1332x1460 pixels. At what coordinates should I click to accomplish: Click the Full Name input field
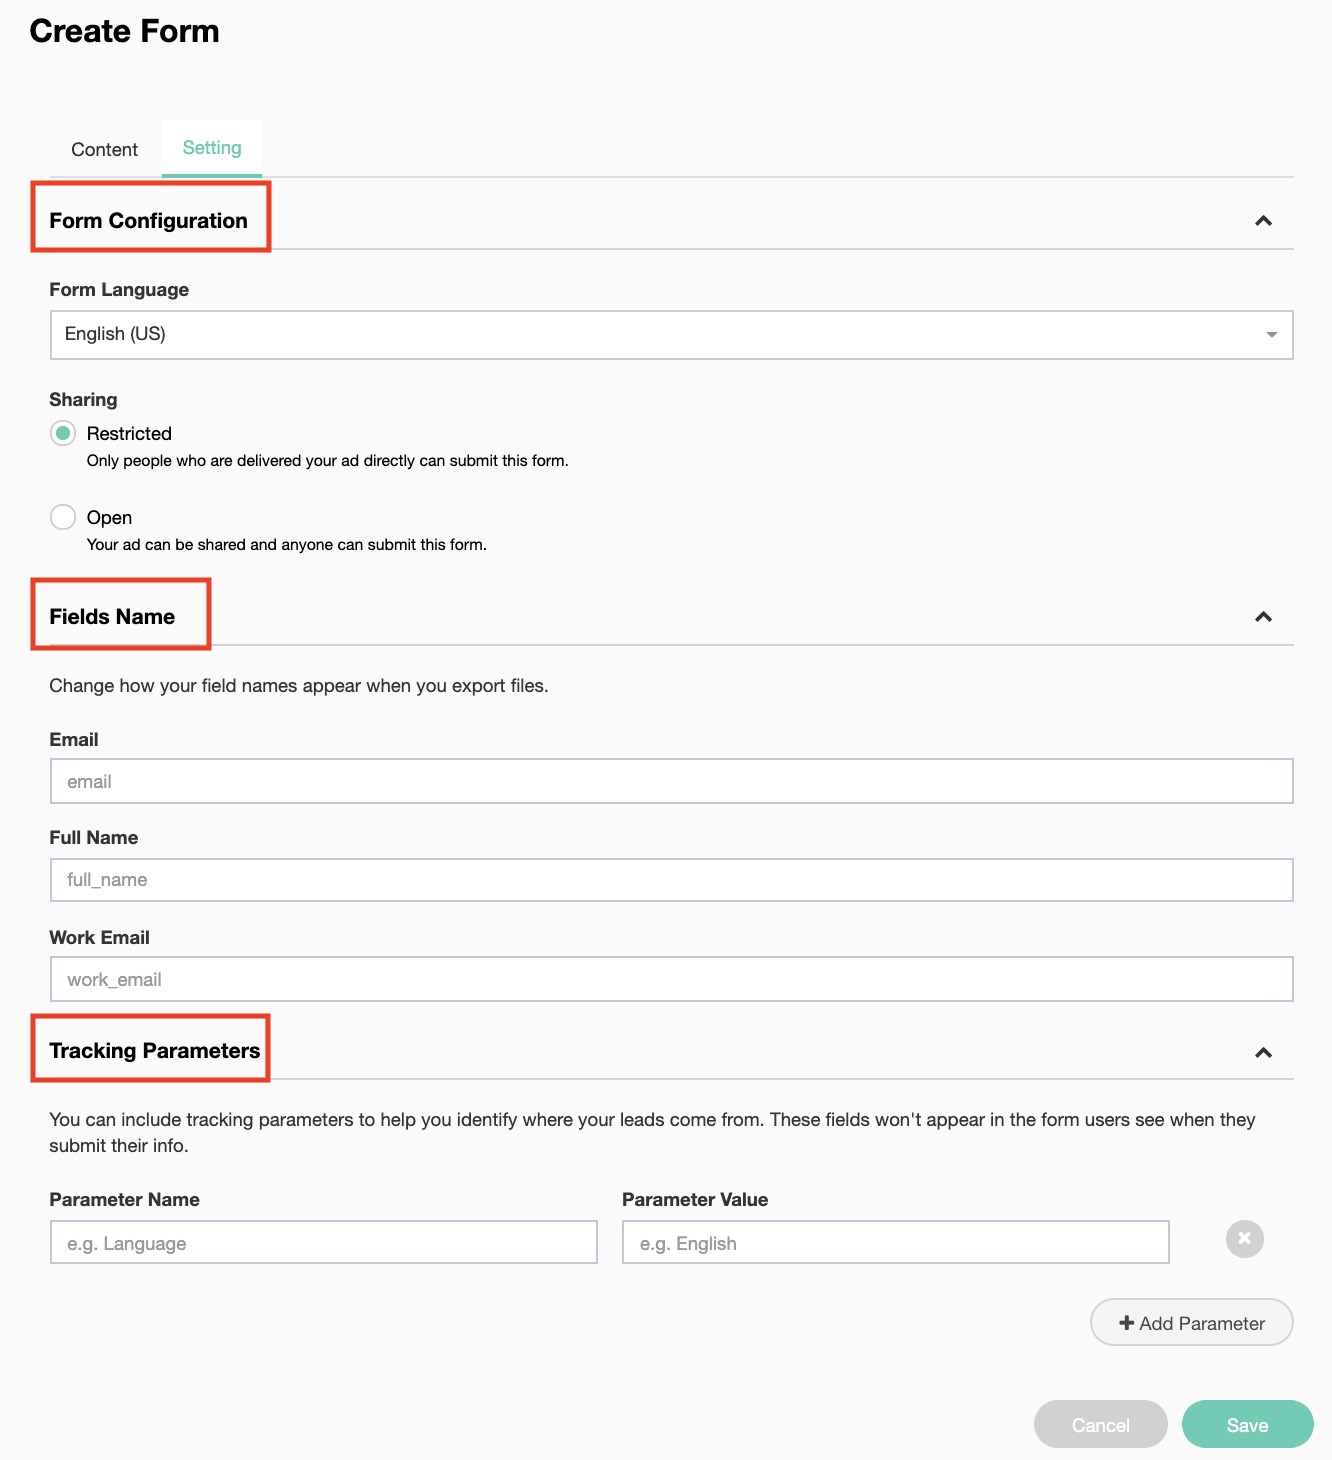click(x=671, y=880)
